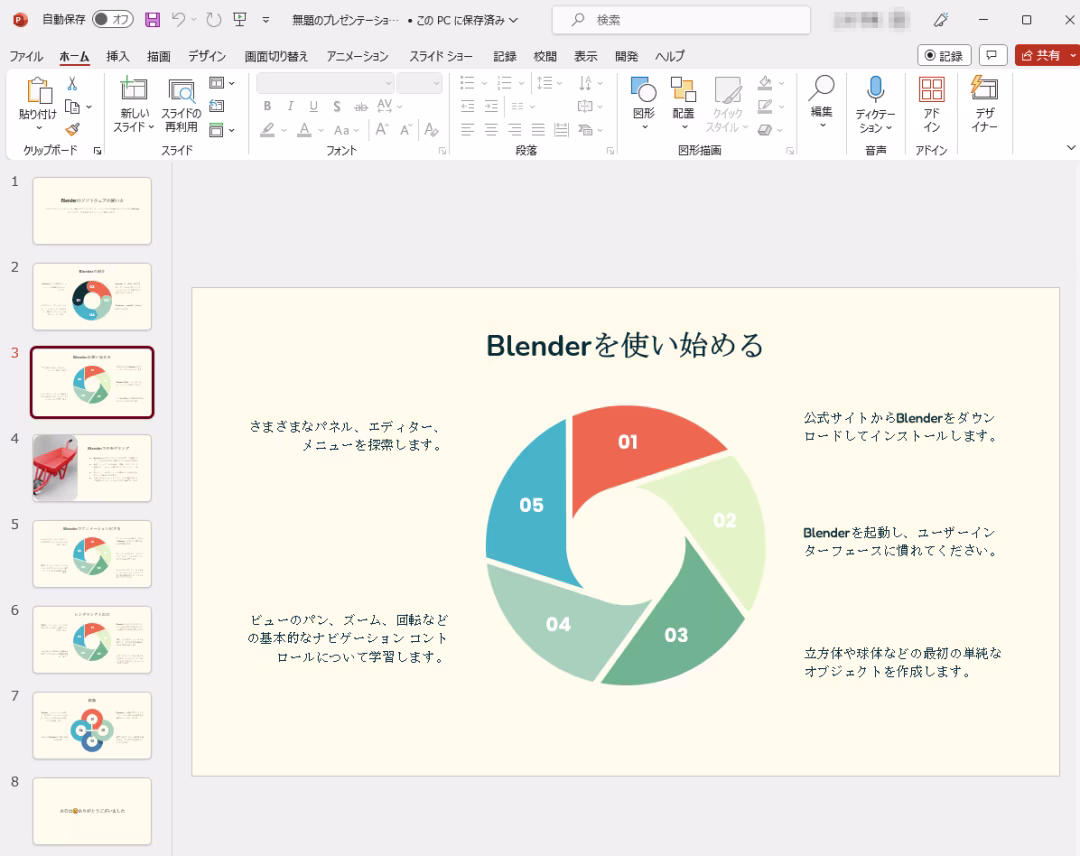The width and height of the screenshot is (1080, 856).
Task: Click the Copy icon in clipboard group
Action: (x=72, y=107)
